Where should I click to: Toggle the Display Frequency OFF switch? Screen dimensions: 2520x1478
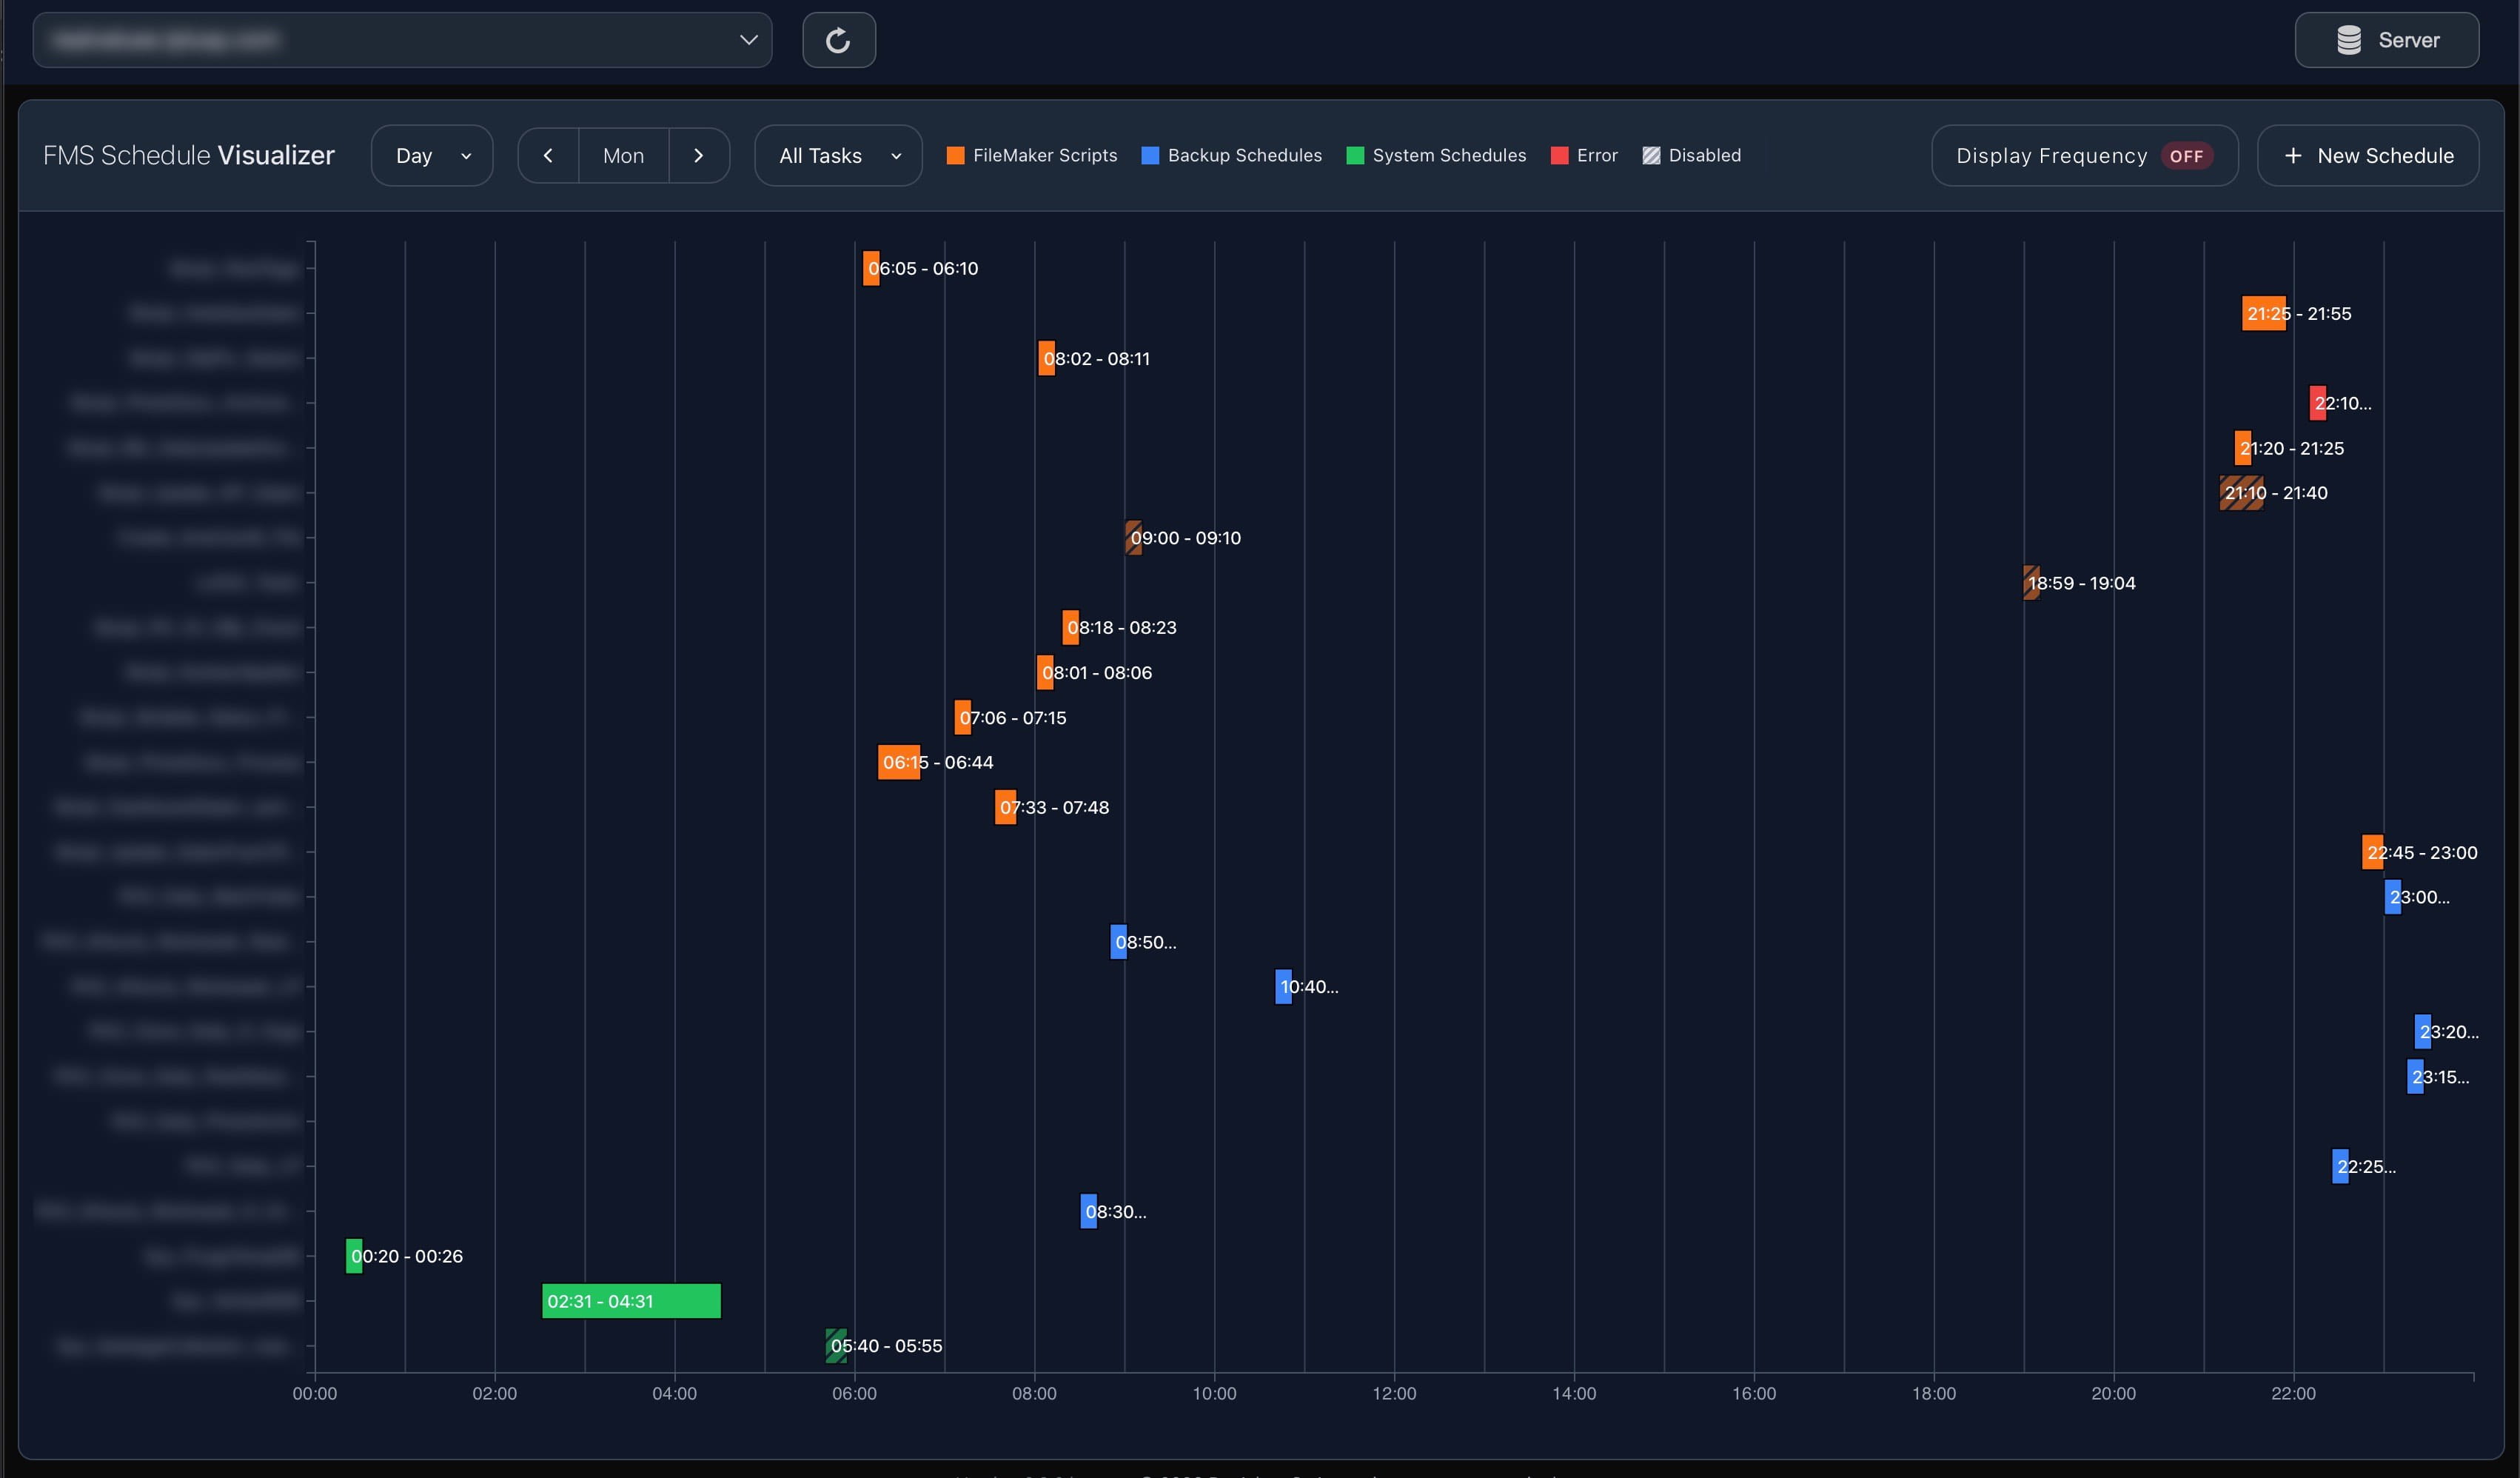click(2186, 156)
